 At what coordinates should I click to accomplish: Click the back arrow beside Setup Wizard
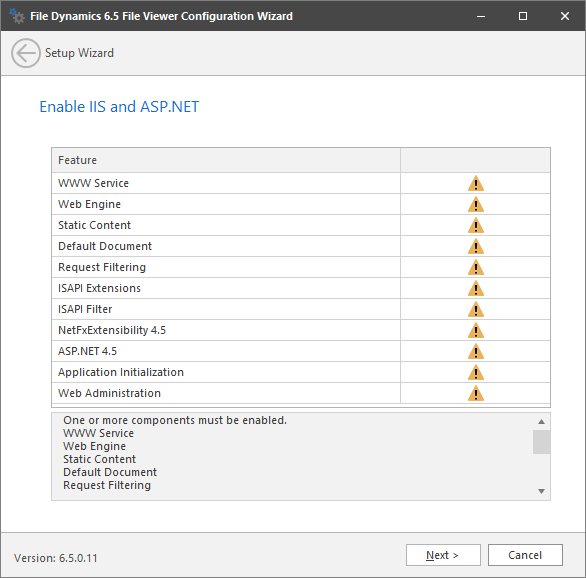[x=25, y=53]
